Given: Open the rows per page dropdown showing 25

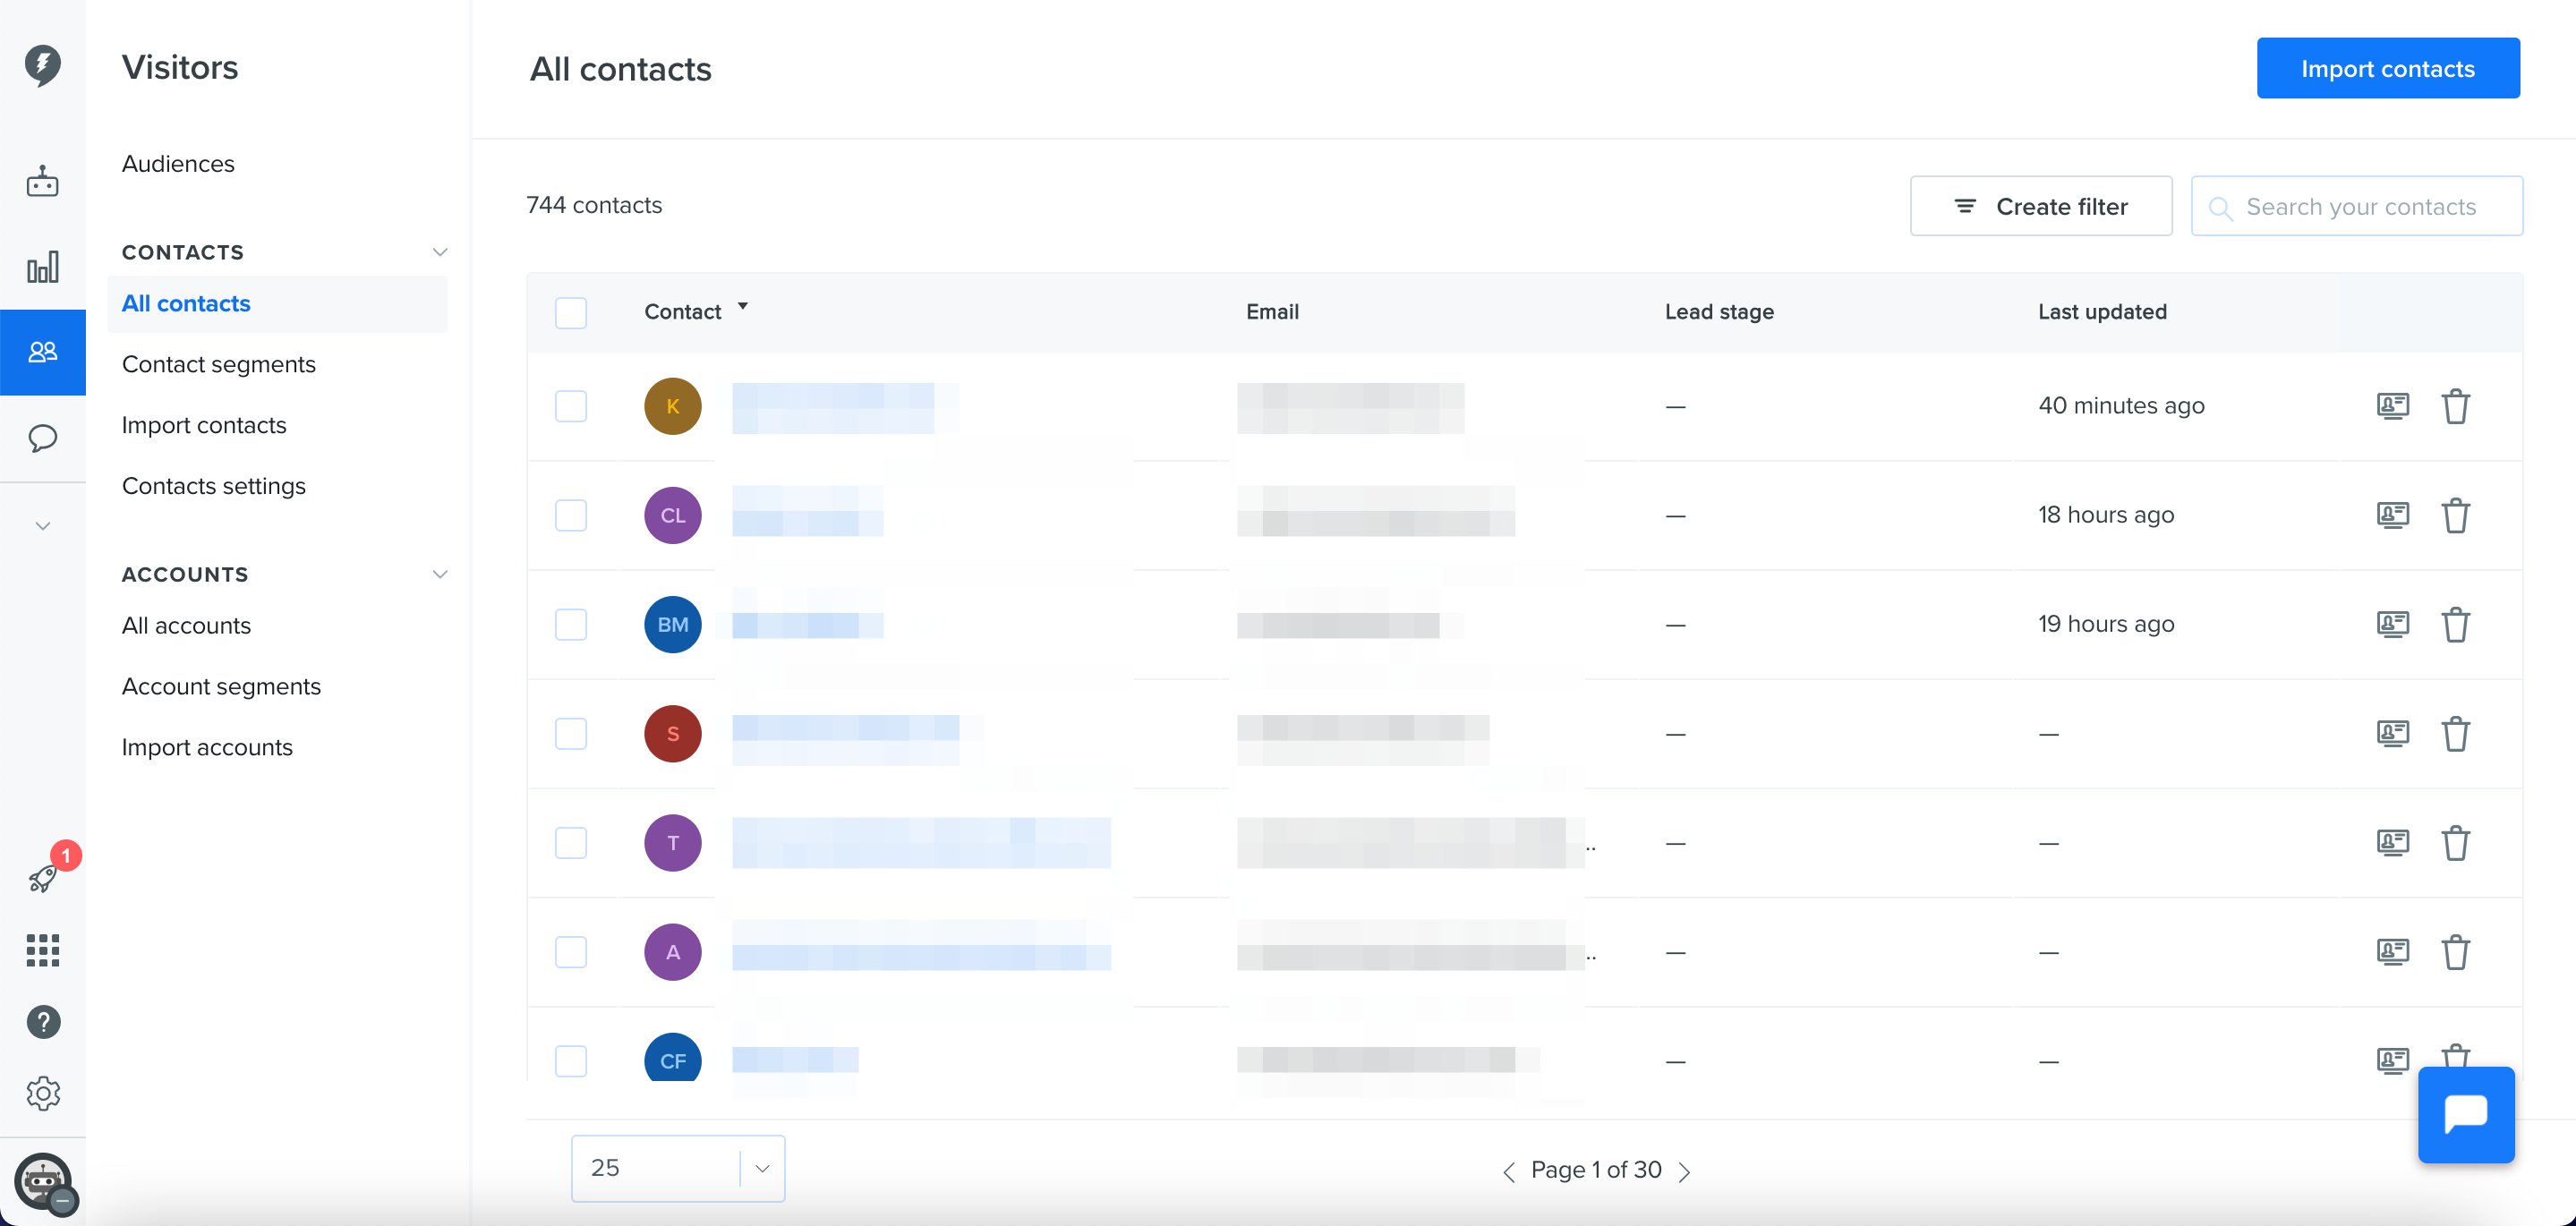Looking at the screenshot, I should tap(678, 1167).
